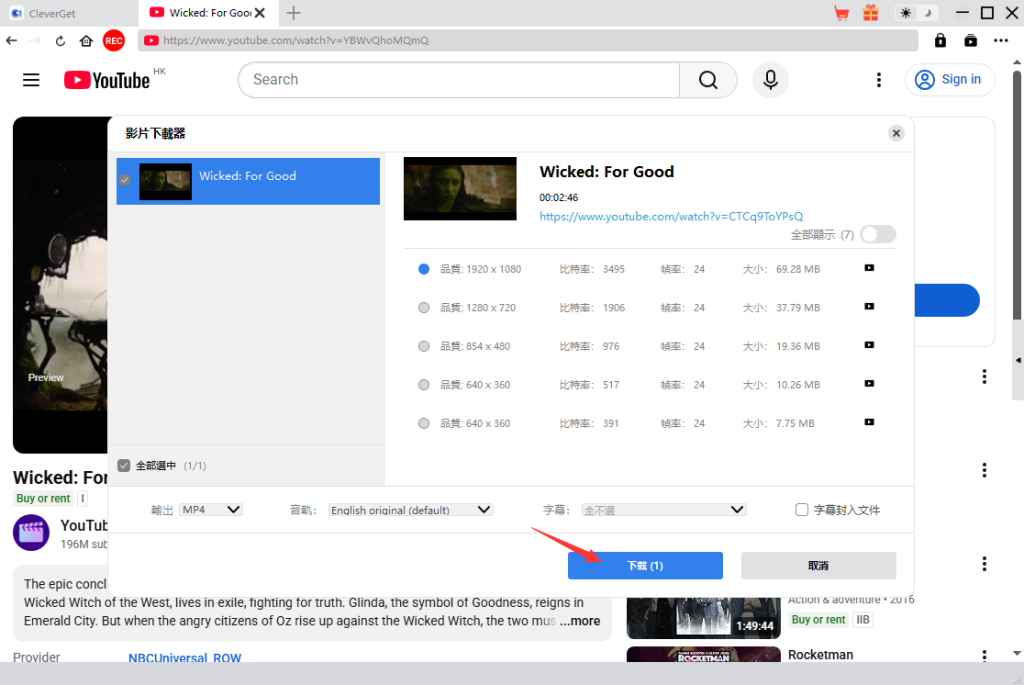Go to the YouTube home logo
Viewport: 1024px width, 685px height.
click(x=107, y=80)
